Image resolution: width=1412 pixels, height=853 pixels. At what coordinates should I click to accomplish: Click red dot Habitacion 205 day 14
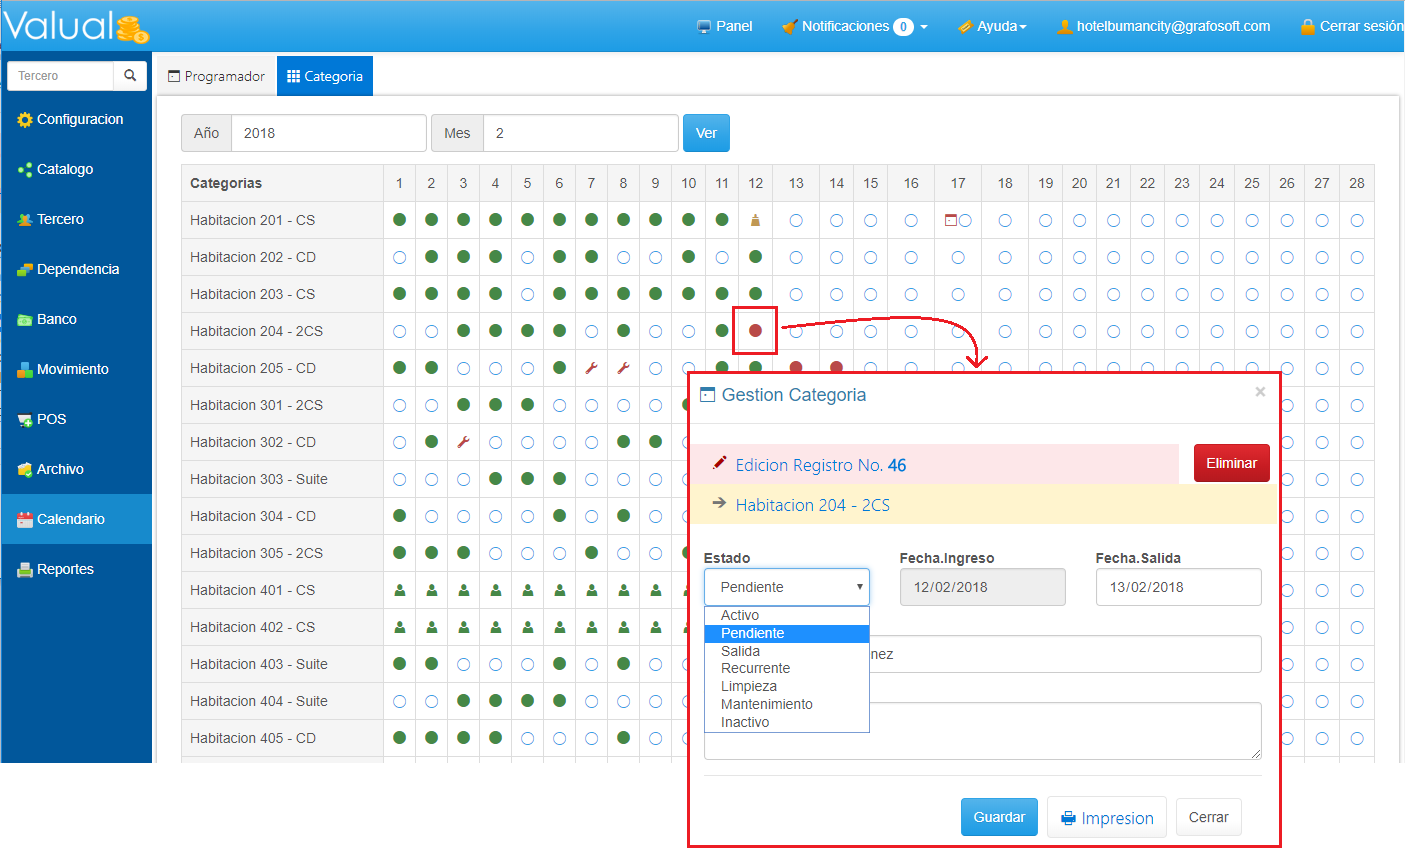(836, 368)
